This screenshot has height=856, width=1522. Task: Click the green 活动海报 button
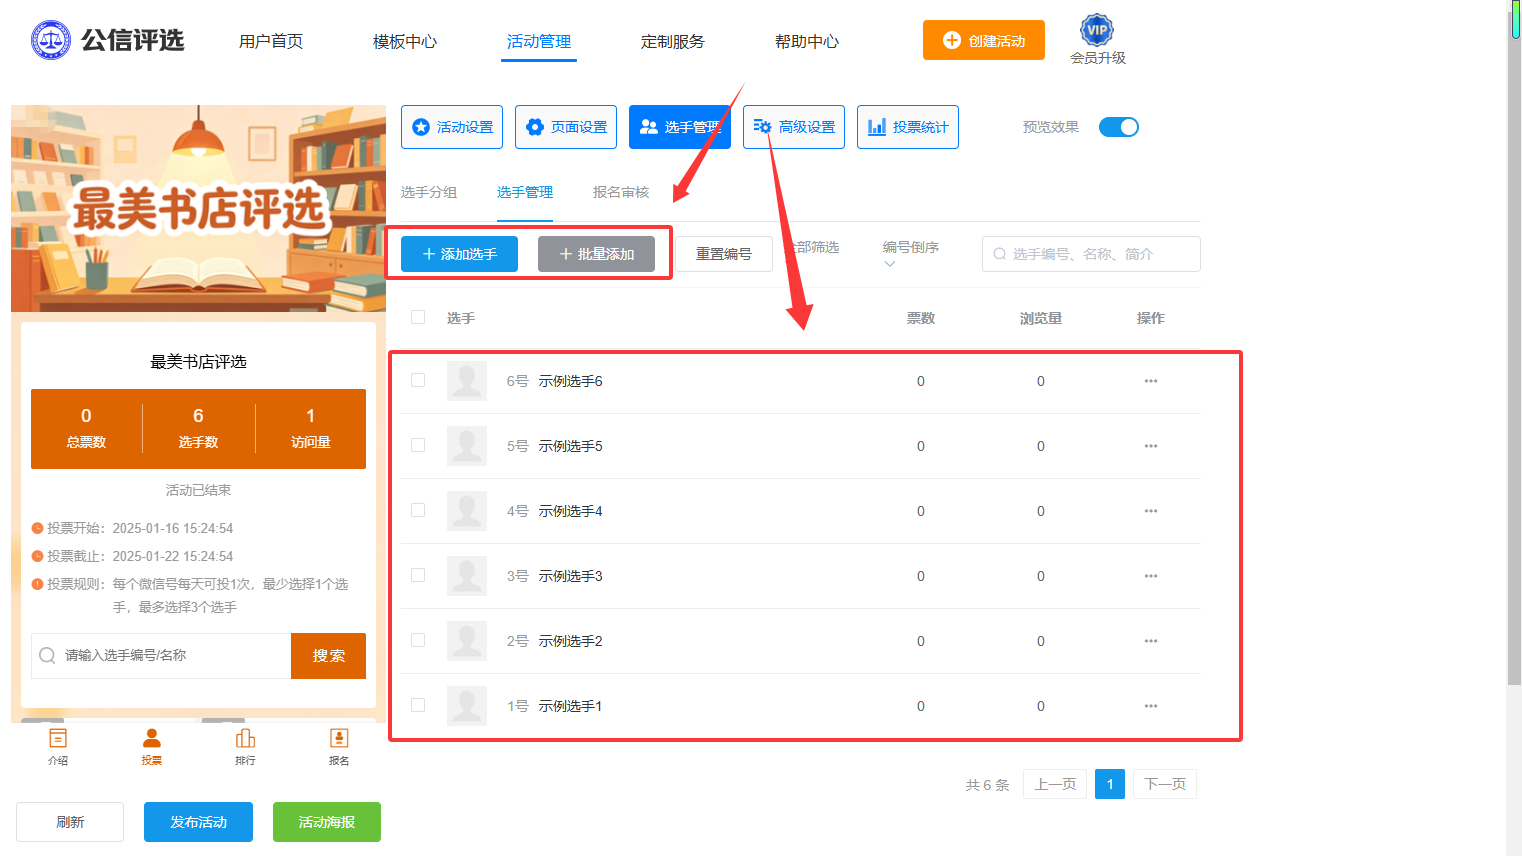[327, 822]
